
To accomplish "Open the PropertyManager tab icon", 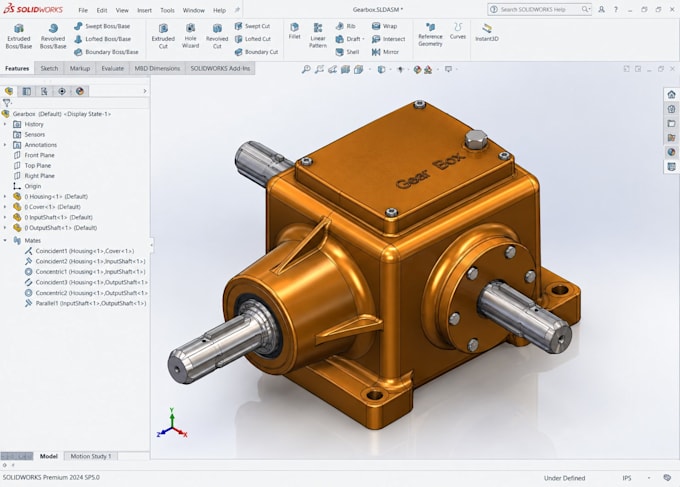I will 26,91.
